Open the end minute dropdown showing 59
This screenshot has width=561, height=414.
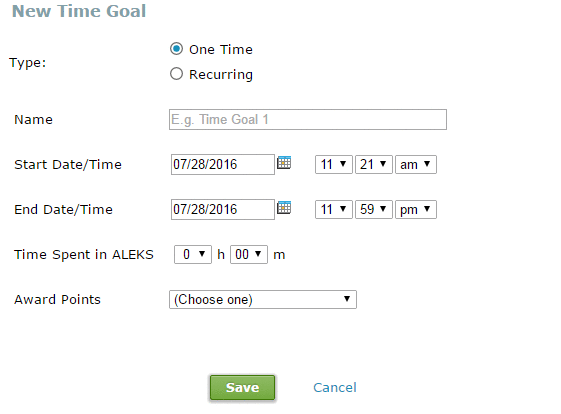click(374, 209)
